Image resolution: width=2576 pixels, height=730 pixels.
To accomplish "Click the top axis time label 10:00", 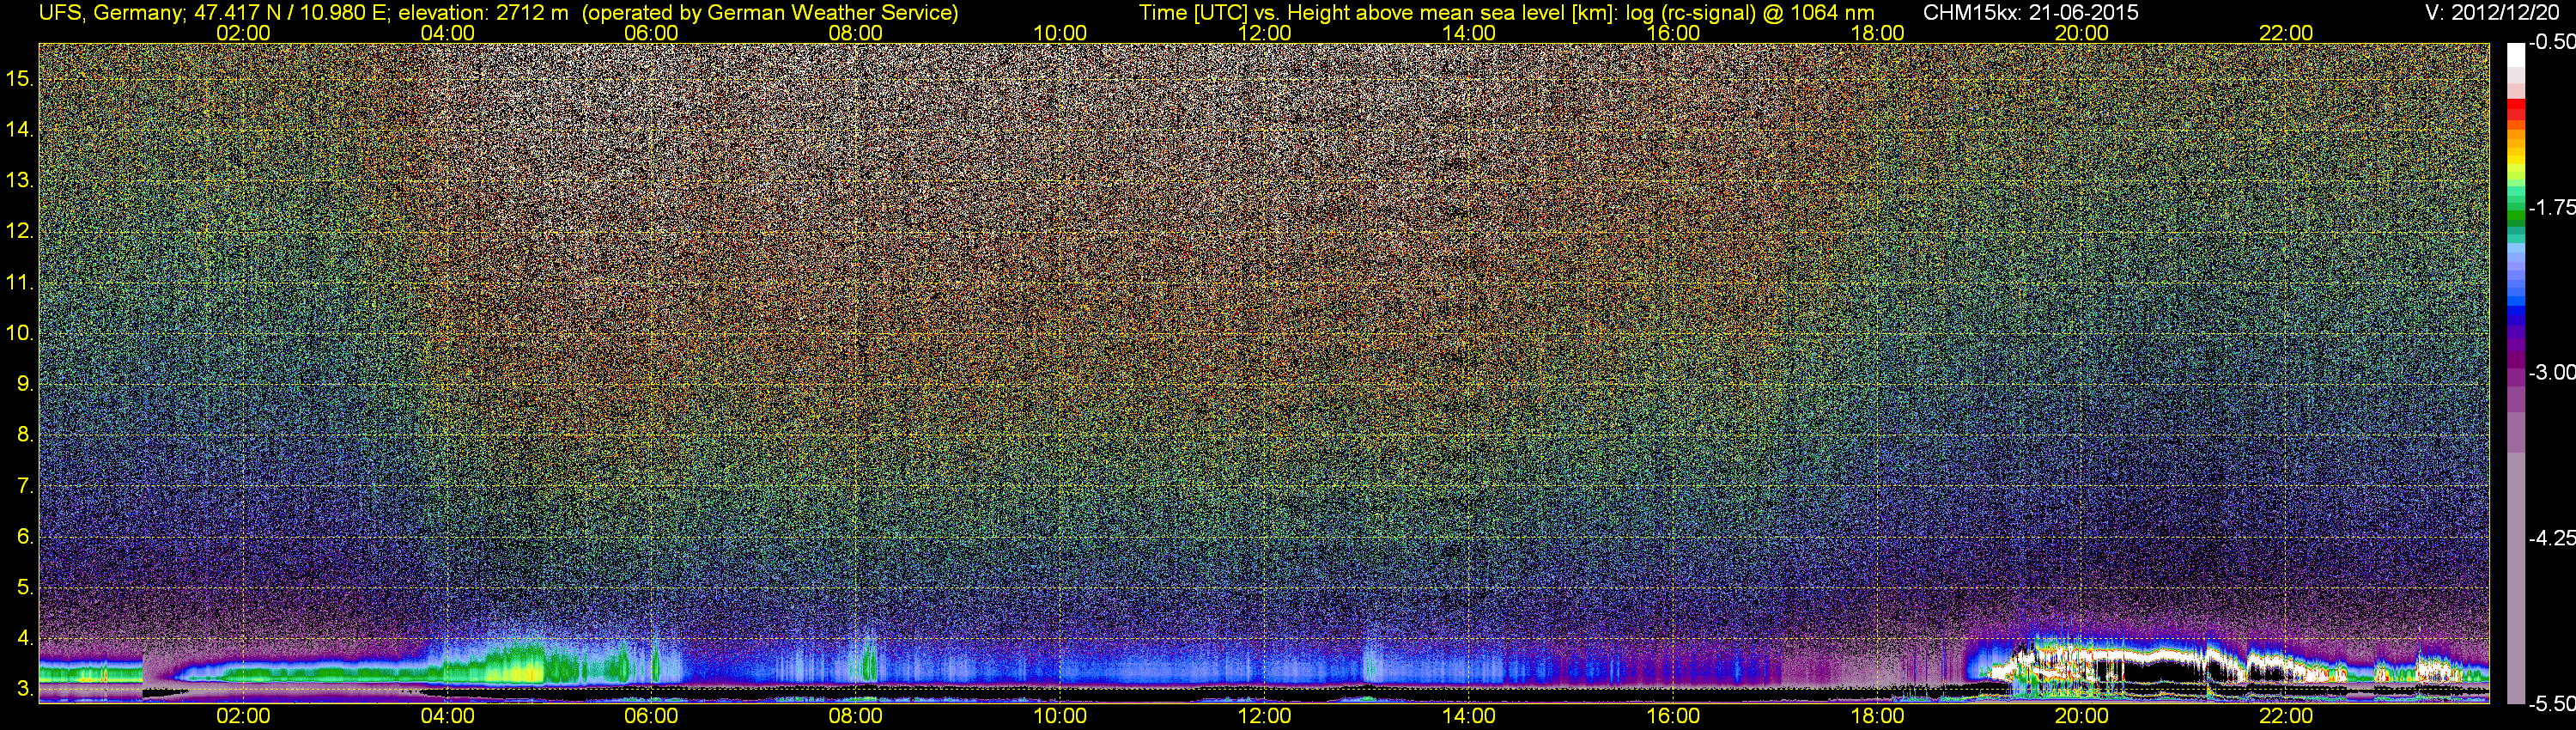I will click(1060, 33).
